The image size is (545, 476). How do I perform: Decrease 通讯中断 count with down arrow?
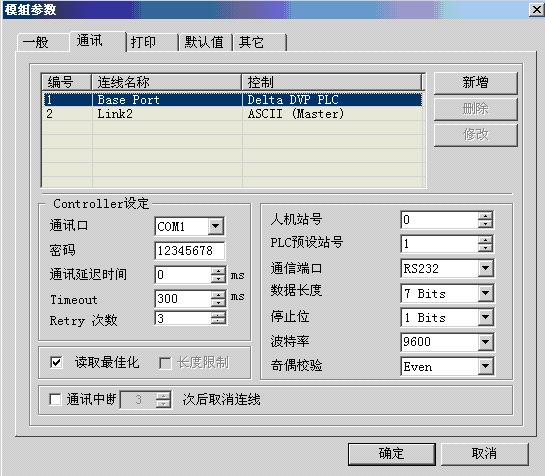(163, 404)
